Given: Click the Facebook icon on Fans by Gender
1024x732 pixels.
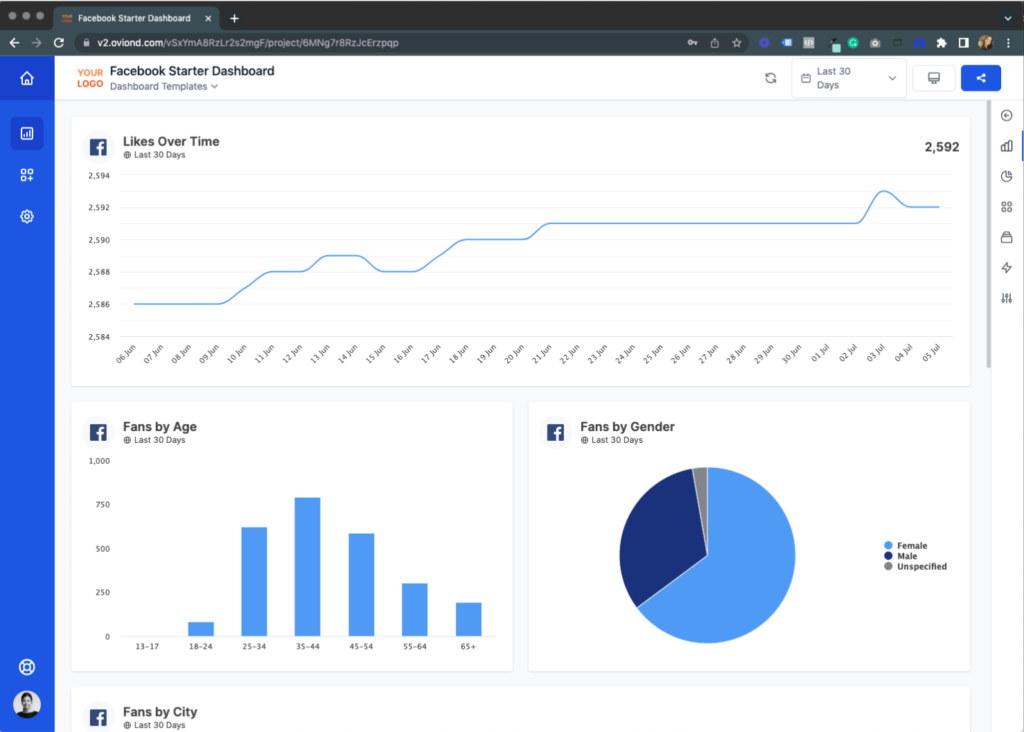Looking at the screenshot, I should [556, 432].
